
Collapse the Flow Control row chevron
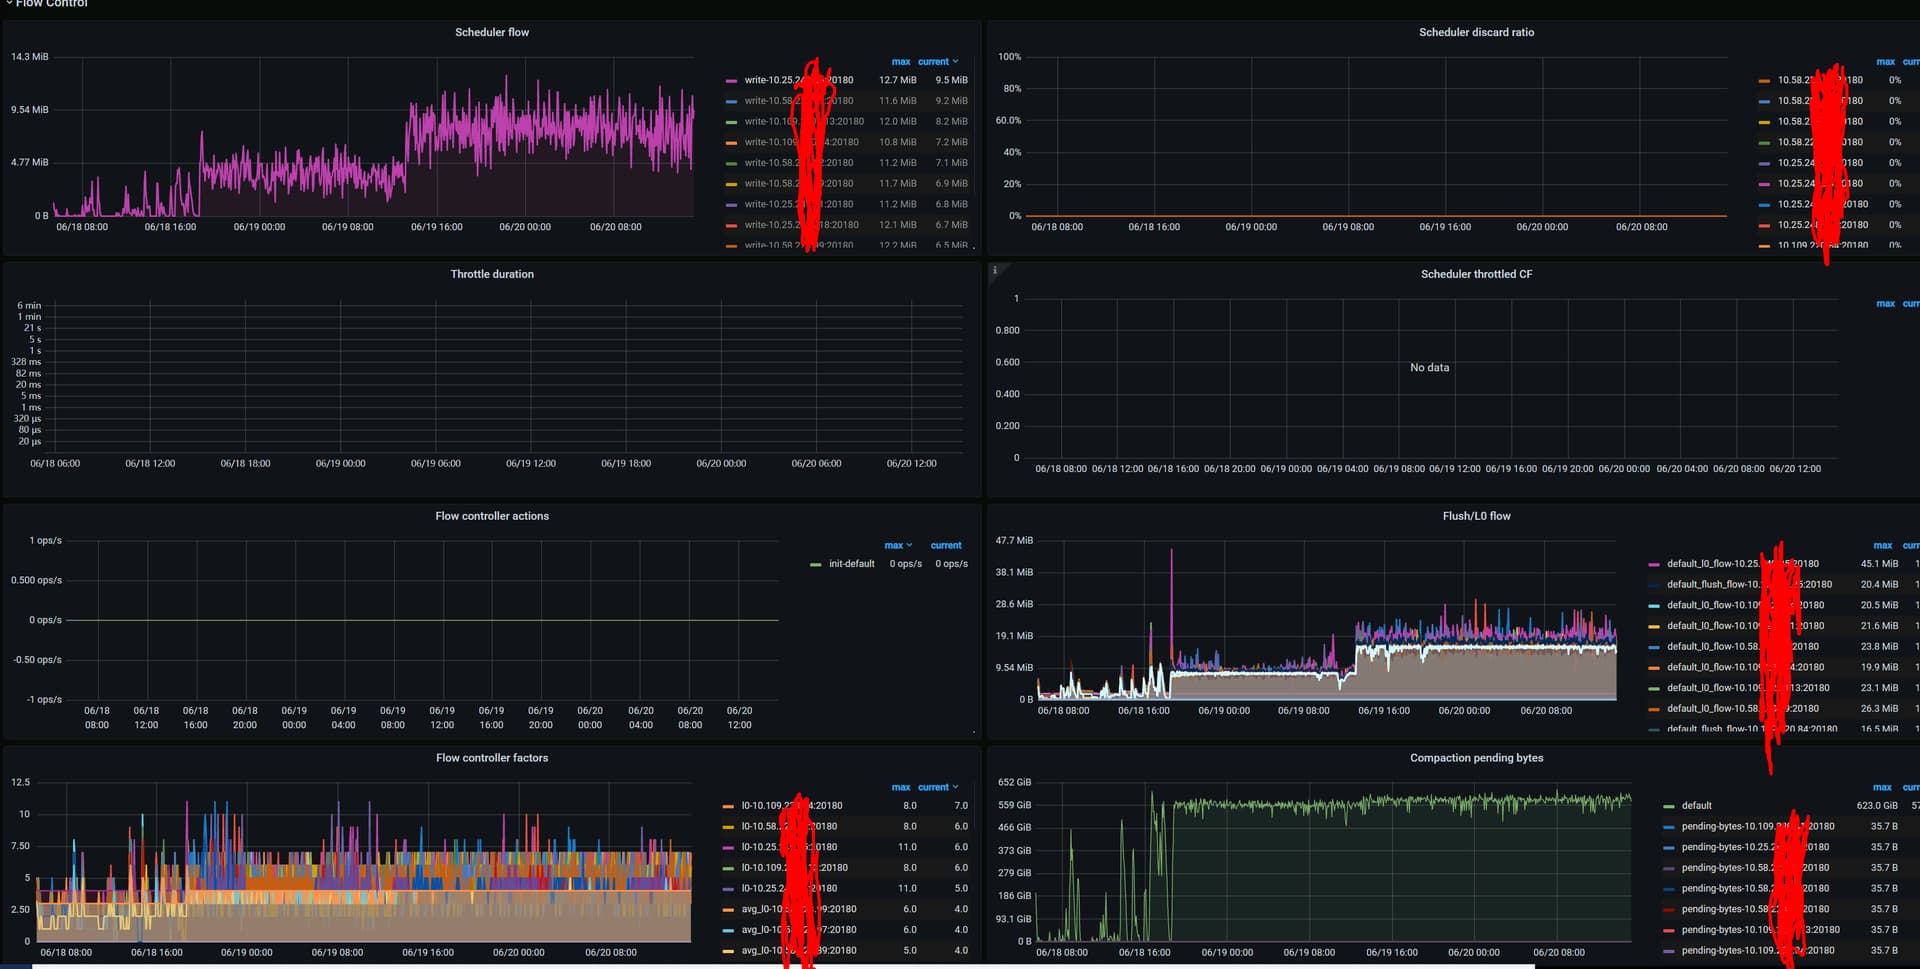[9, 4]
